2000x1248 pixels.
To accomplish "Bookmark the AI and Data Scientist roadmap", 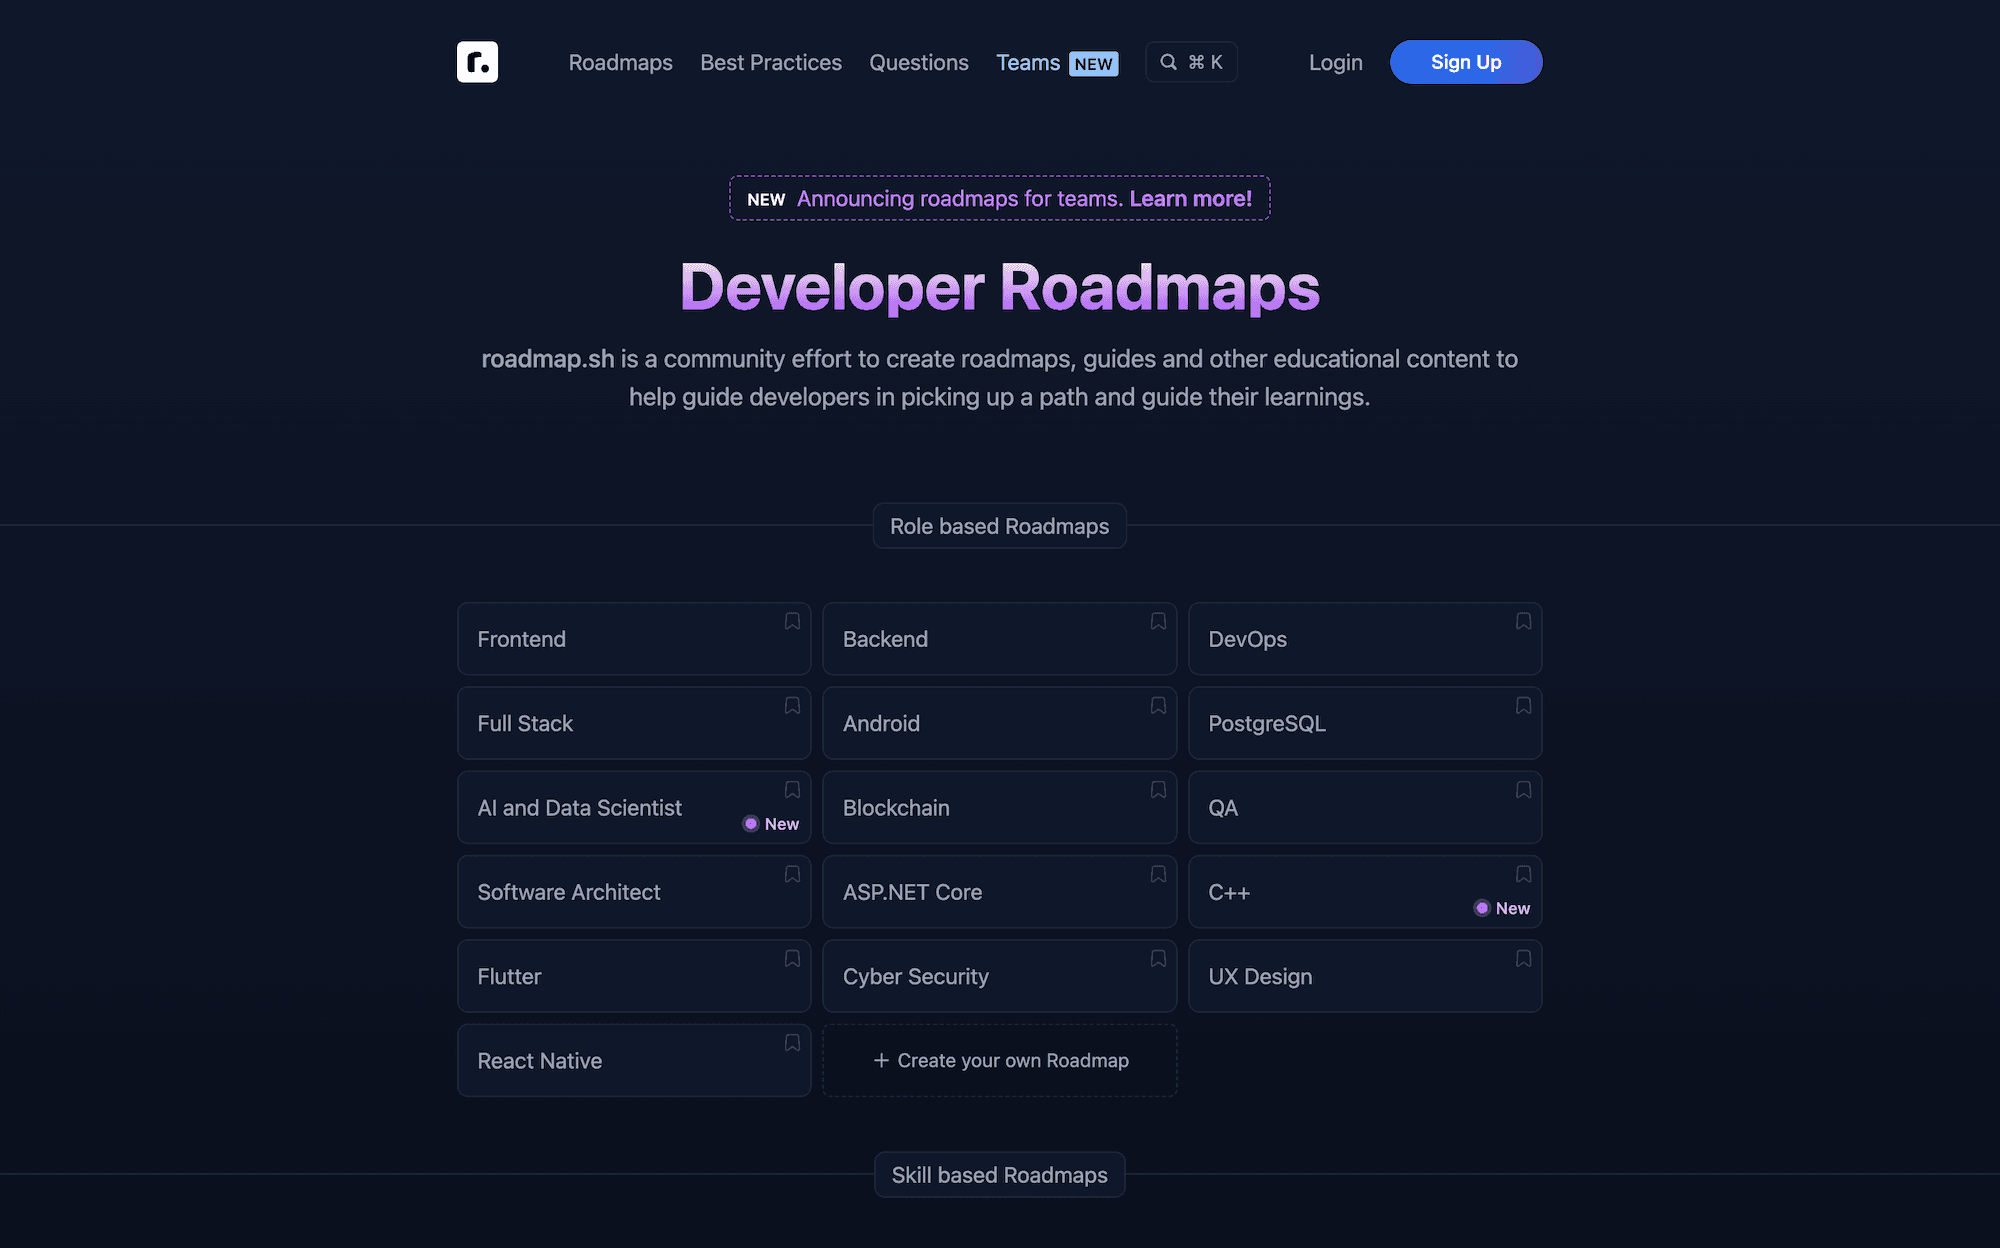I will pyautogui.click(x=792, y=789).
